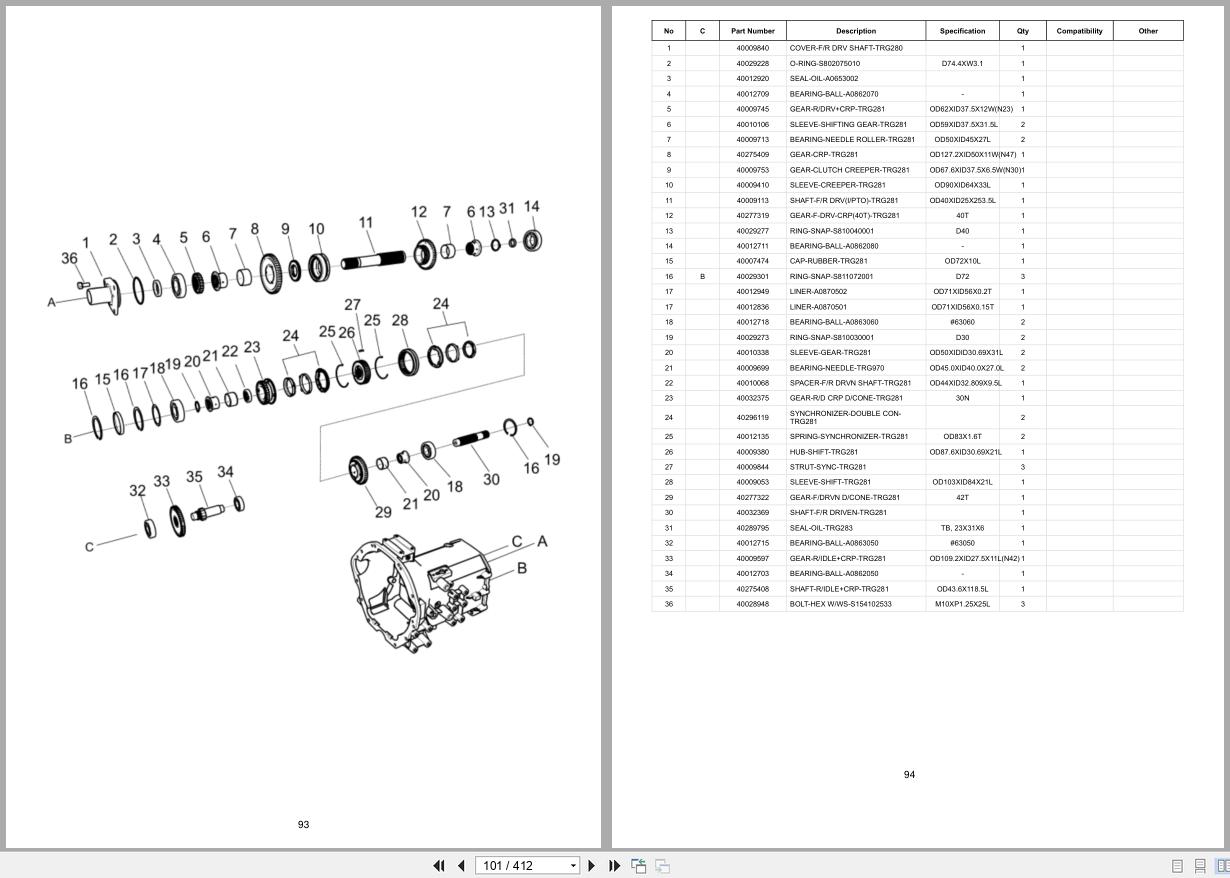Select specification 40T in the table
1230x878 pixels.
pyautogui.click(x=962, y=215)
